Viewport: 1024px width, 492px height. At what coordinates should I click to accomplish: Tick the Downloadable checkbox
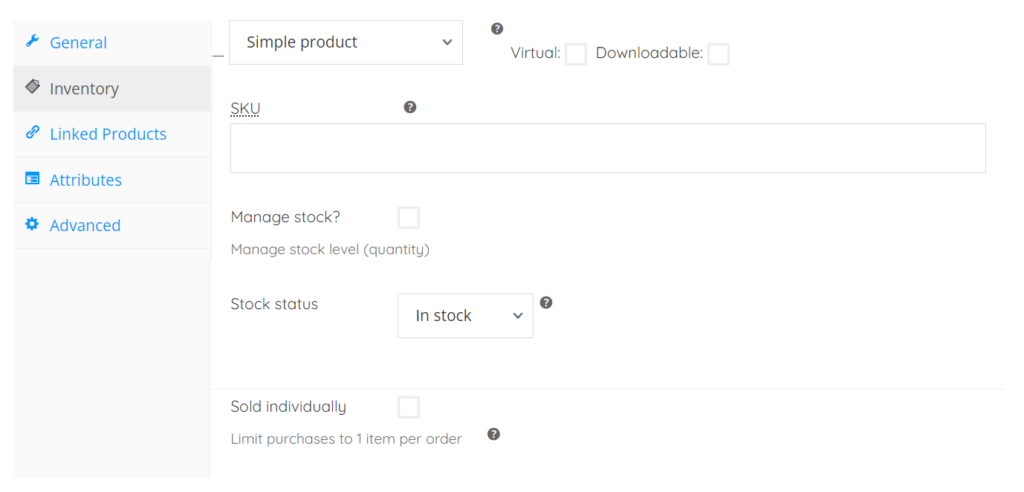coord(718,54)
